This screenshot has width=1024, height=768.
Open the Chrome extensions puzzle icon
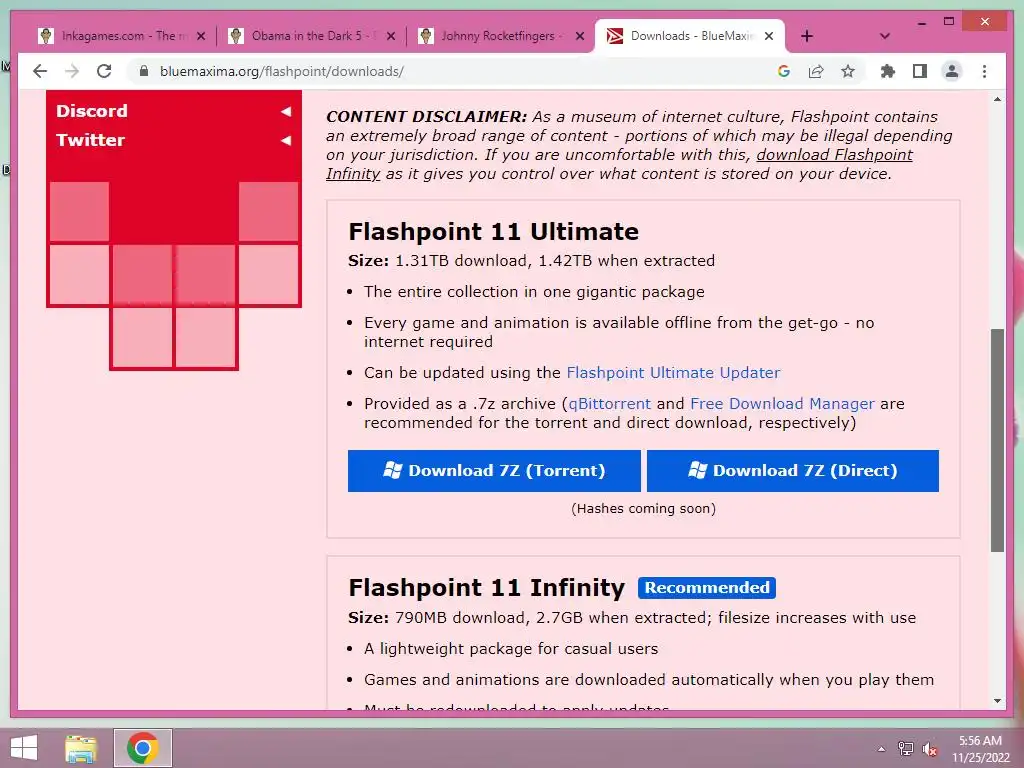tap(888, 71)
